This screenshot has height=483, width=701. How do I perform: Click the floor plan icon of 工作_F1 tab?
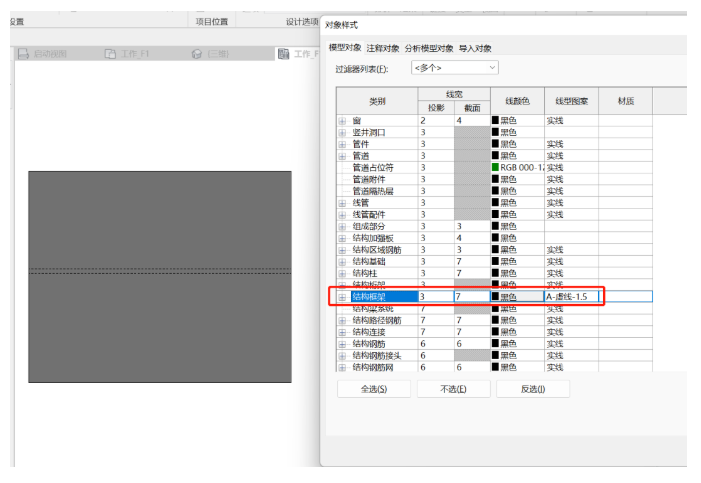click(110, 54)
